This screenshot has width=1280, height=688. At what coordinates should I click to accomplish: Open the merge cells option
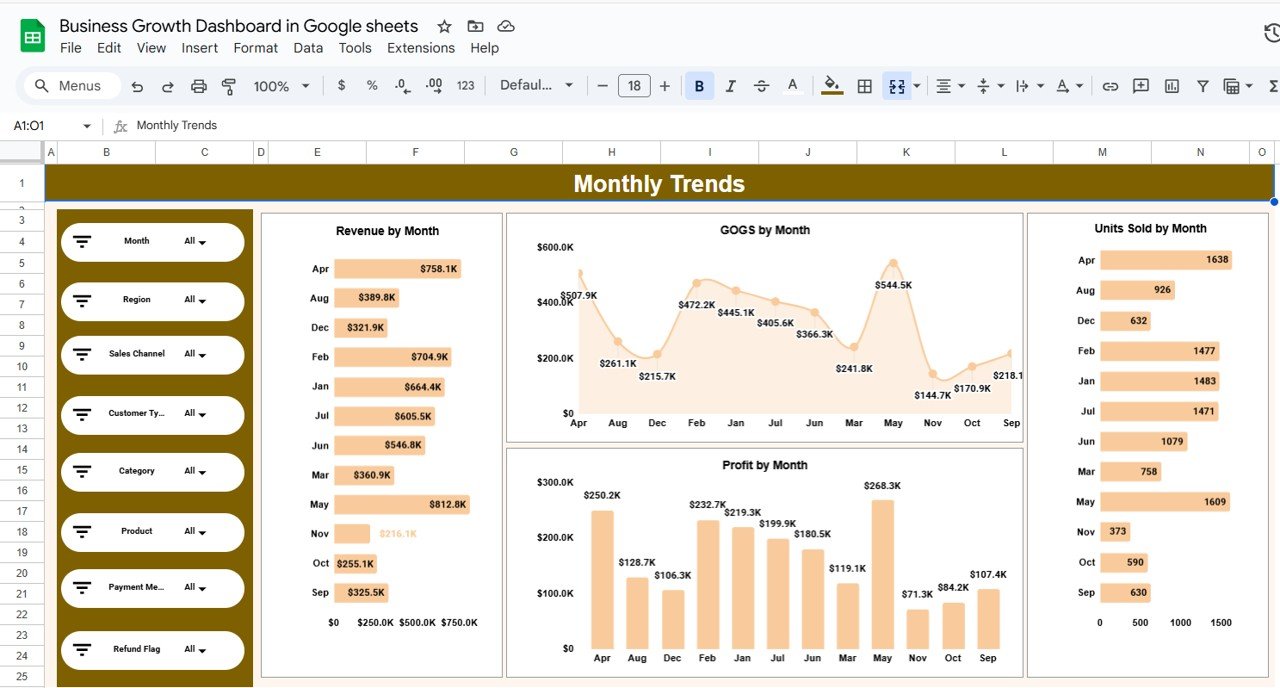pos(897,86)
